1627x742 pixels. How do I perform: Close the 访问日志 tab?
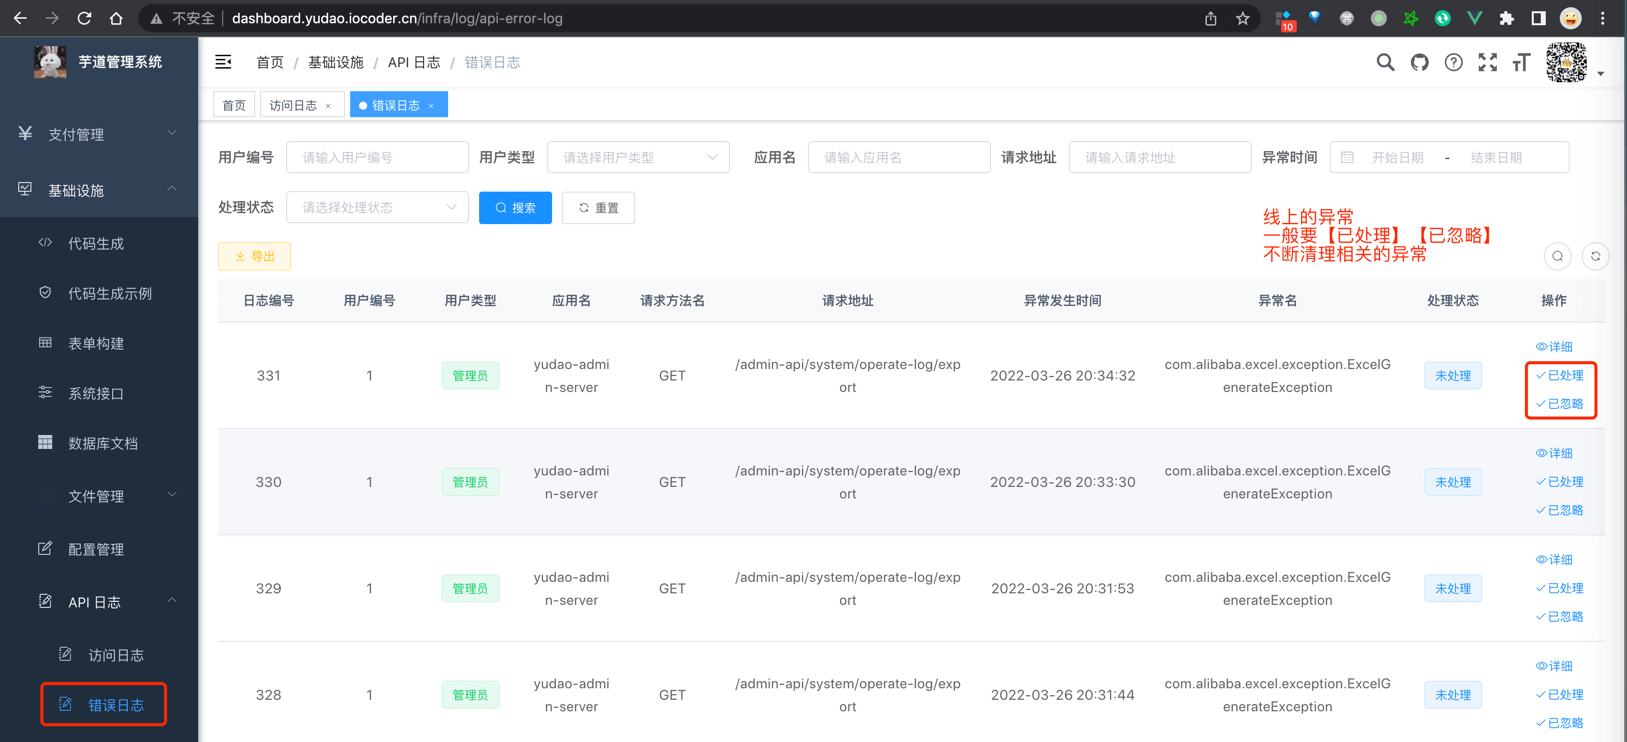(328, 106)
